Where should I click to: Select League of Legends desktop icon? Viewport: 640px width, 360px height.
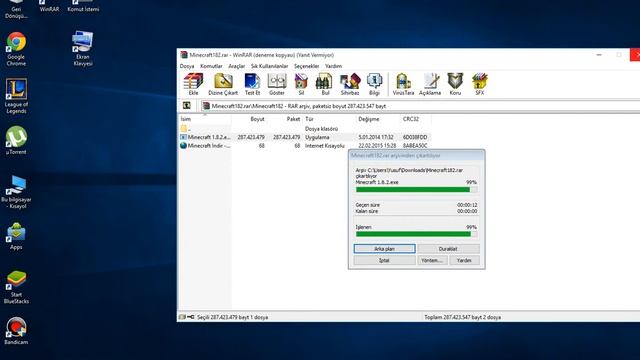coord(16,96)
